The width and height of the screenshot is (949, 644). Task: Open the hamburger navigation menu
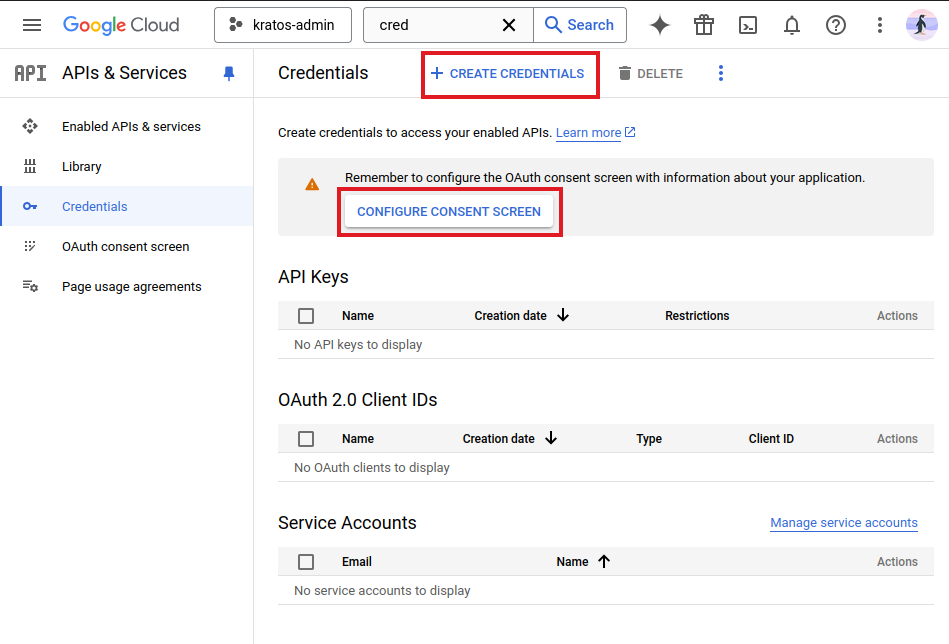[32, 25]
